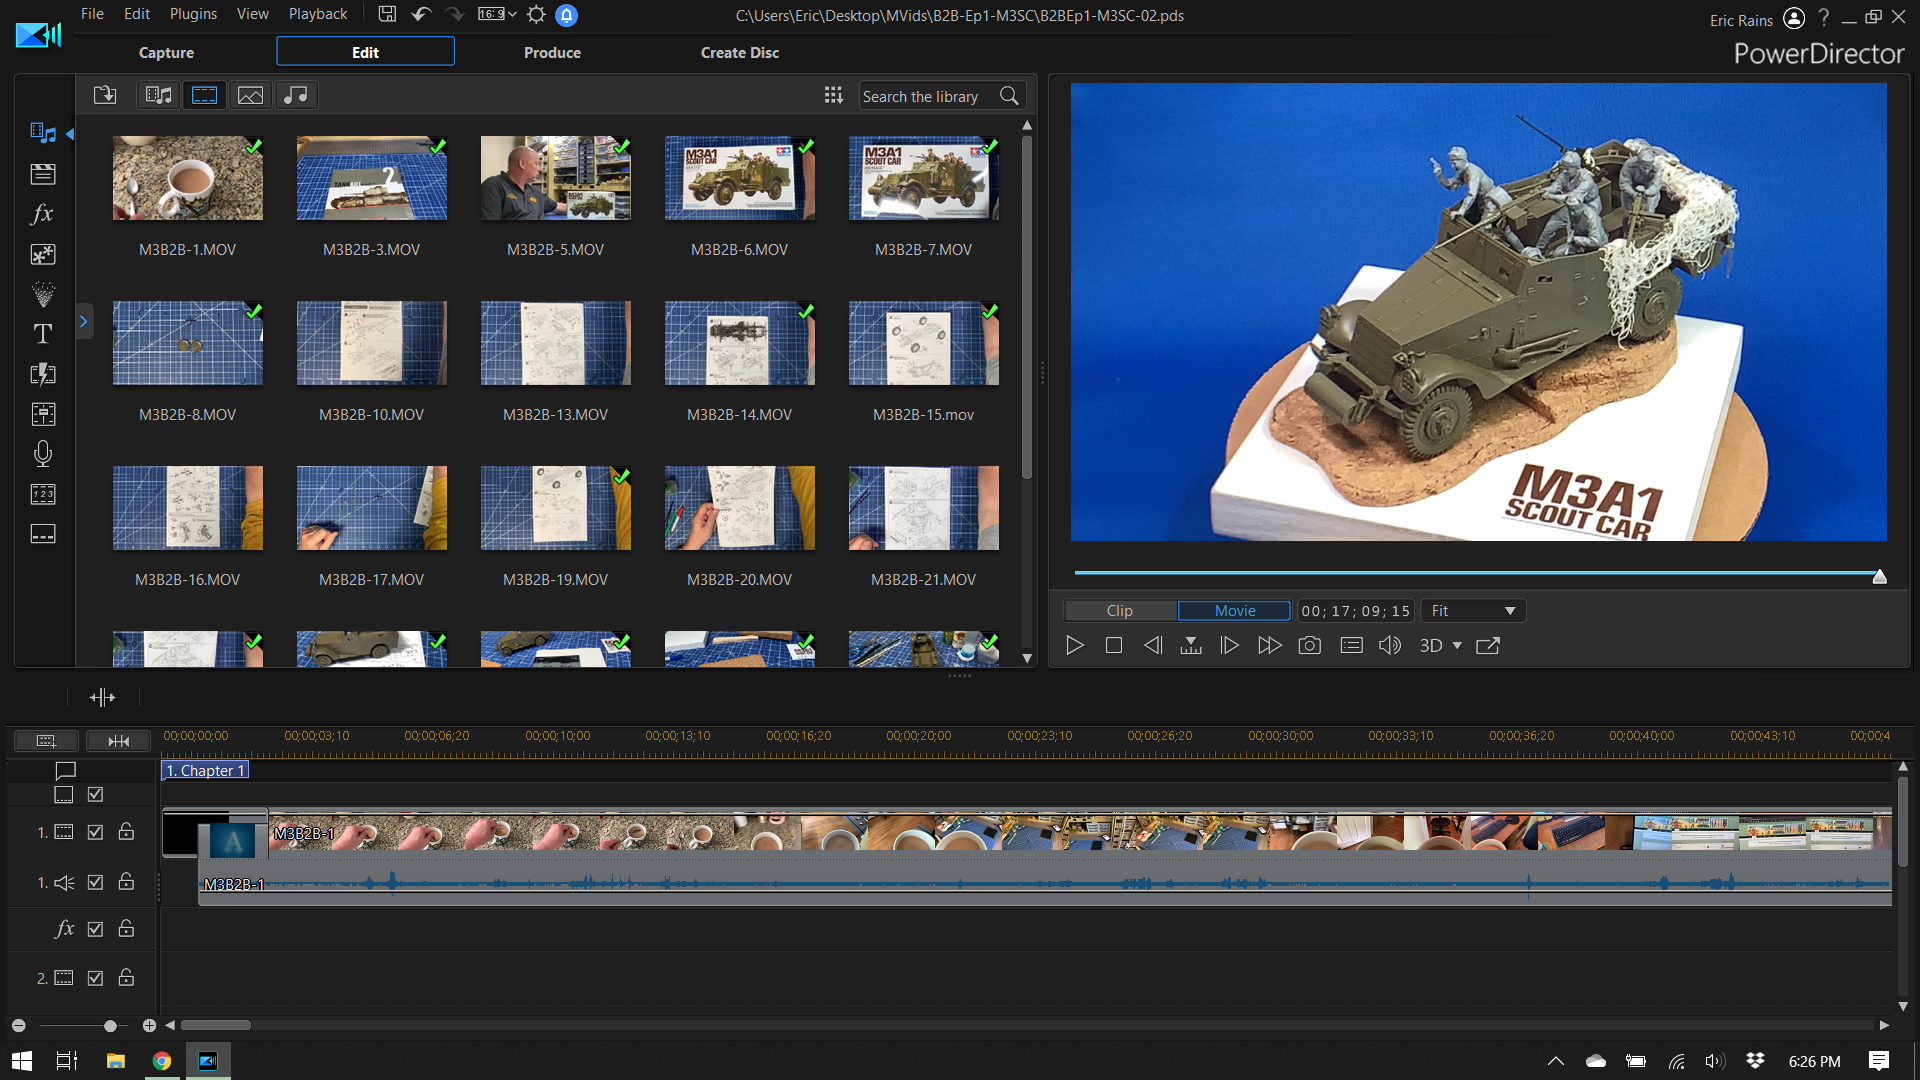
Task: Open the notification bell icon
Action: coord(566,15)
